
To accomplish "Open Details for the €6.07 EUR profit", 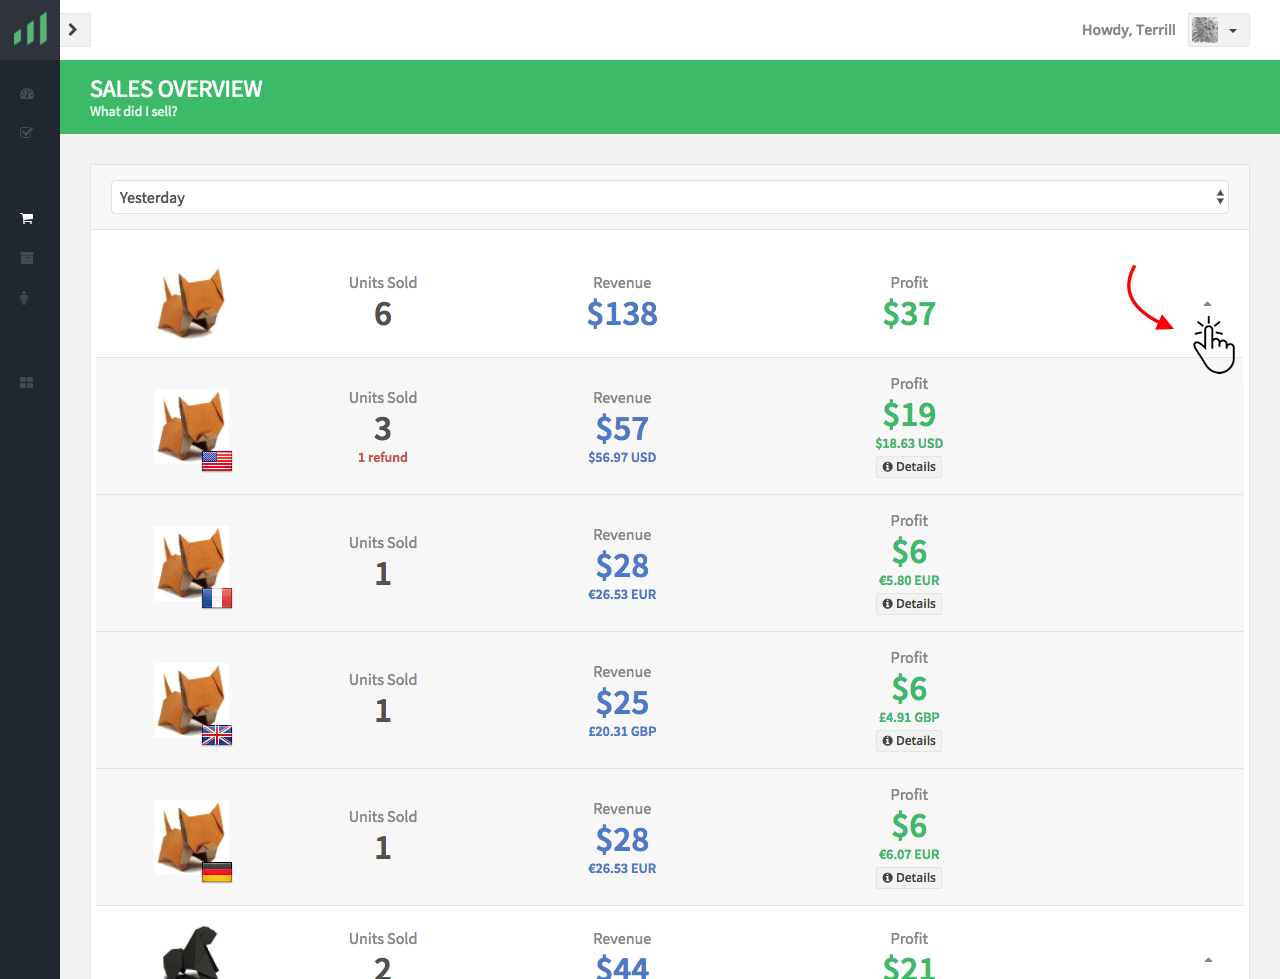I will pyautogui.click(x=909, y=878).
